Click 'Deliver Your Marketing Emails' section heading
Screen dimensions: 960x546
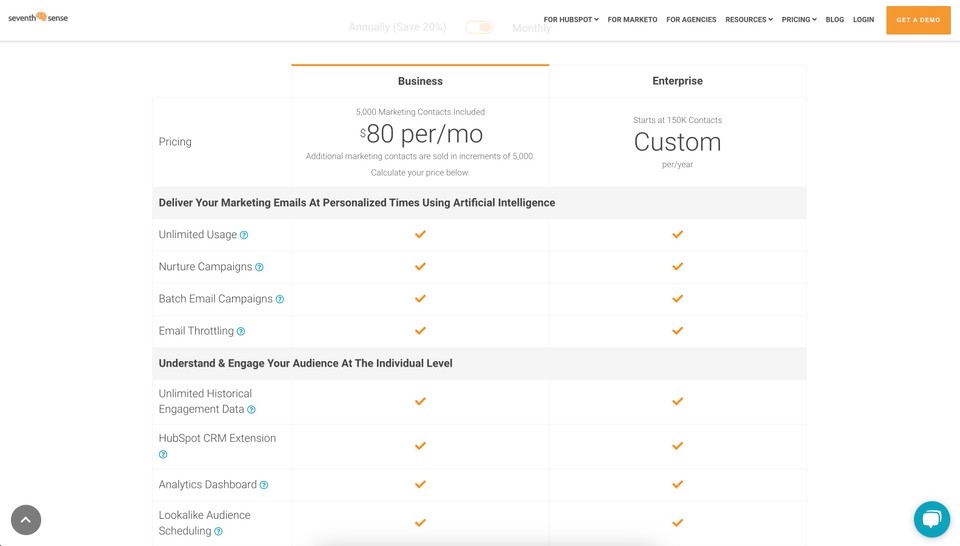point(357,203)
